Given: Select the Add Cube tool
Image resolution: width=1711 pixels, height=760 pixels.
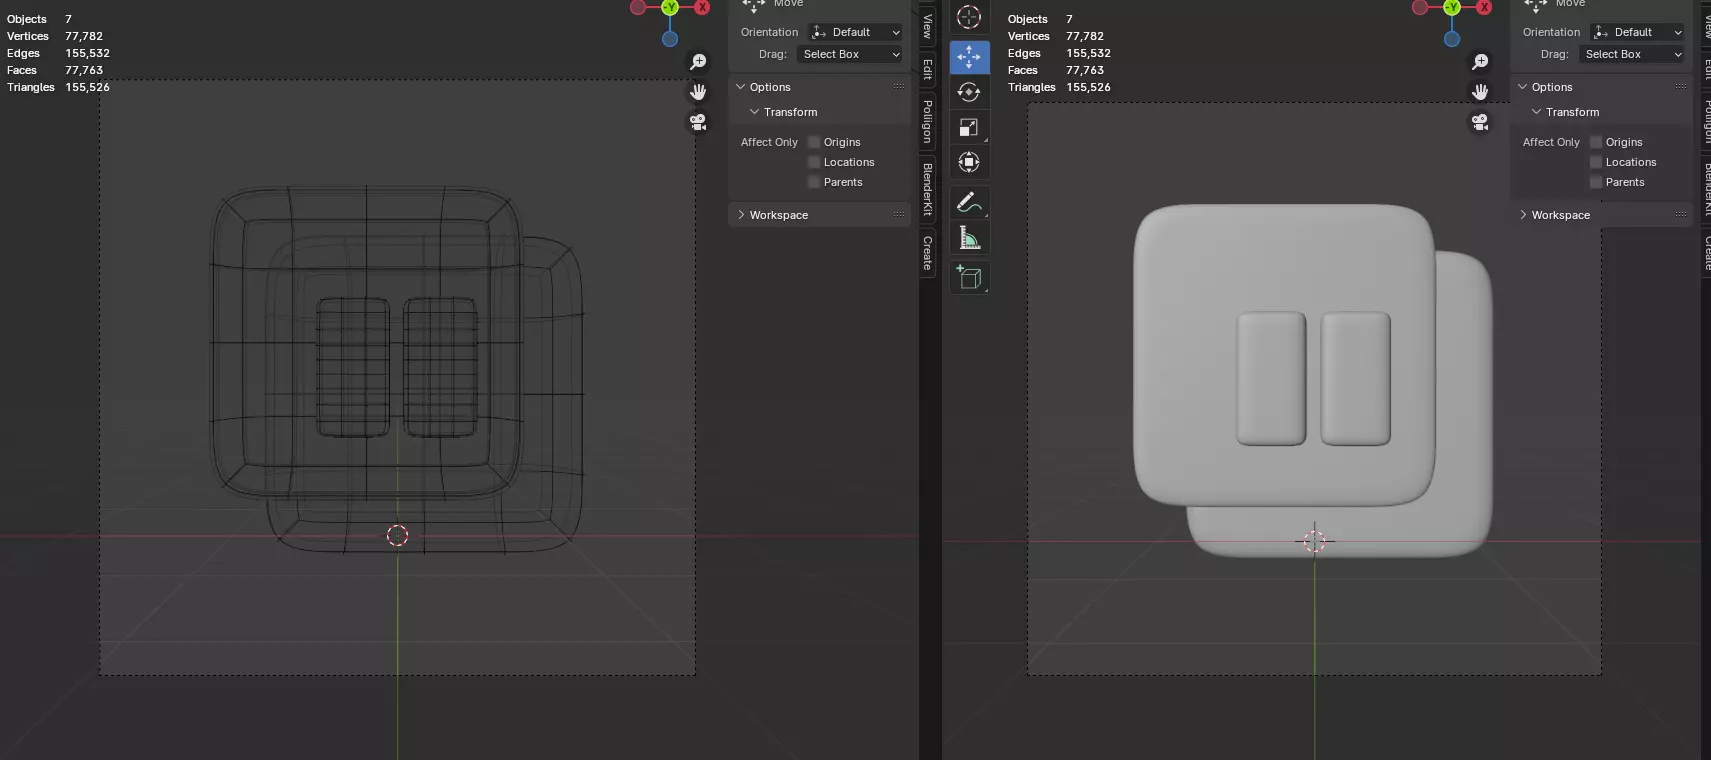Looking at the screenshot, I should pos(968,278).
